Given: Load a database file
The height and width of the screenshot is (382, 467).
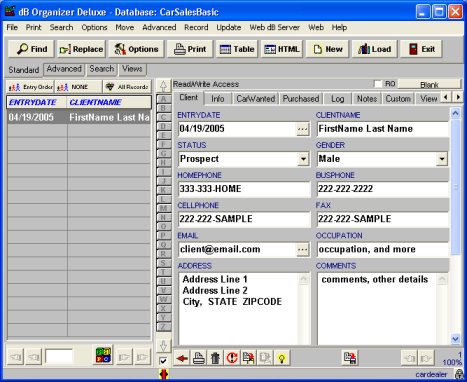Looking at the screenshot, I should pos(374,49).
